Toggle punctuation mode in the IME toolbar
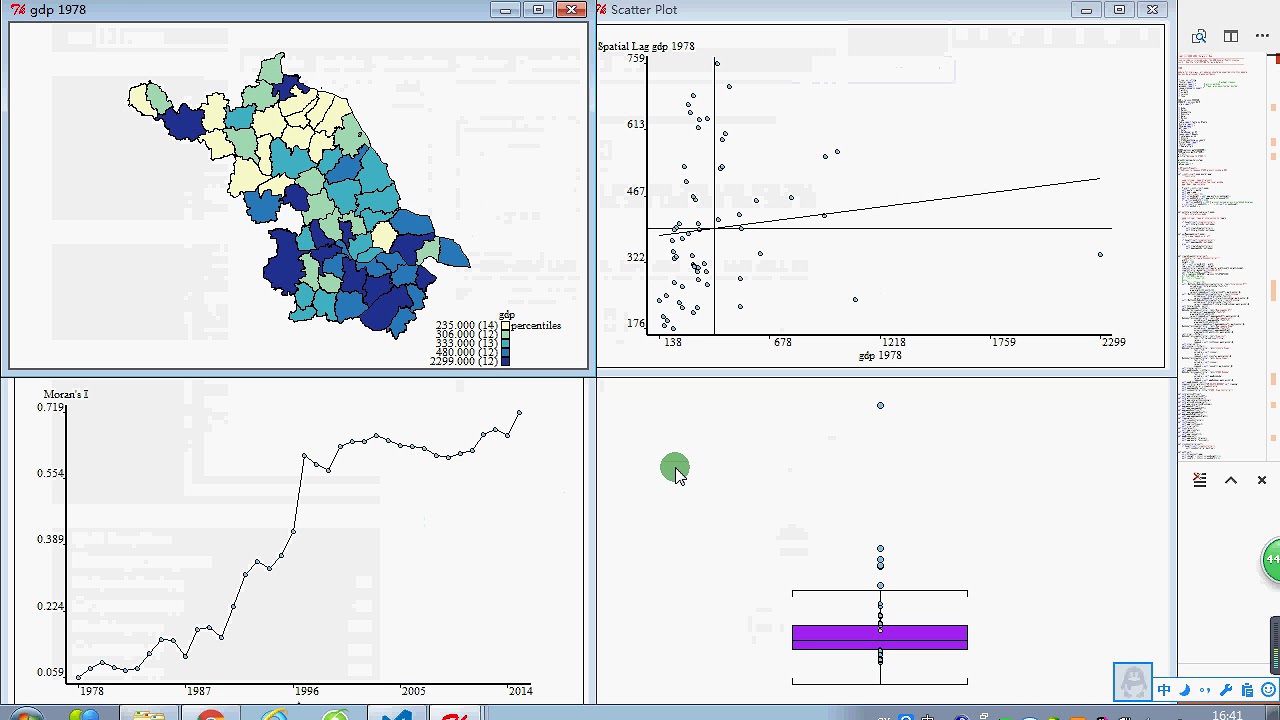 [x=1204, y=690]
